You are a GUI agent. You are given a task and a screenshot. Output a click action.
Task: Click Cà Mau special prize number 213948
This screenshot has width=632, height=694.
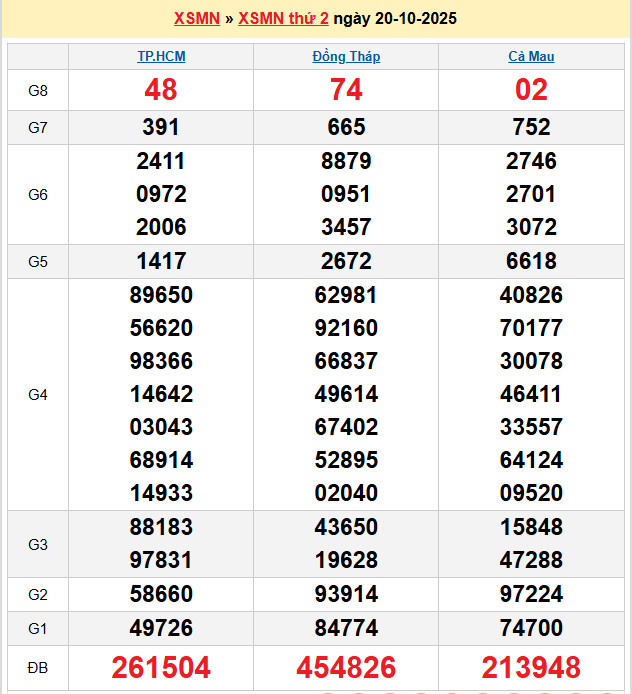point(531,668)
